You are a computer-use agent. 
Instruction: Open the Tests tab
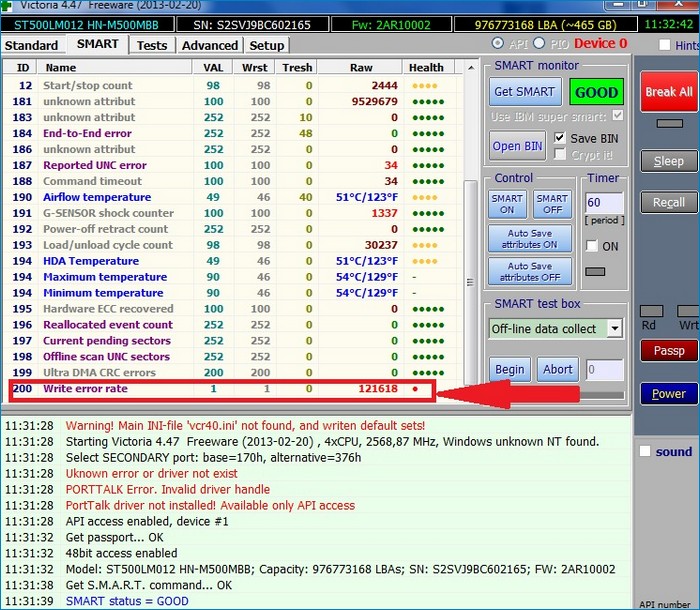click(x=152, y=45)
